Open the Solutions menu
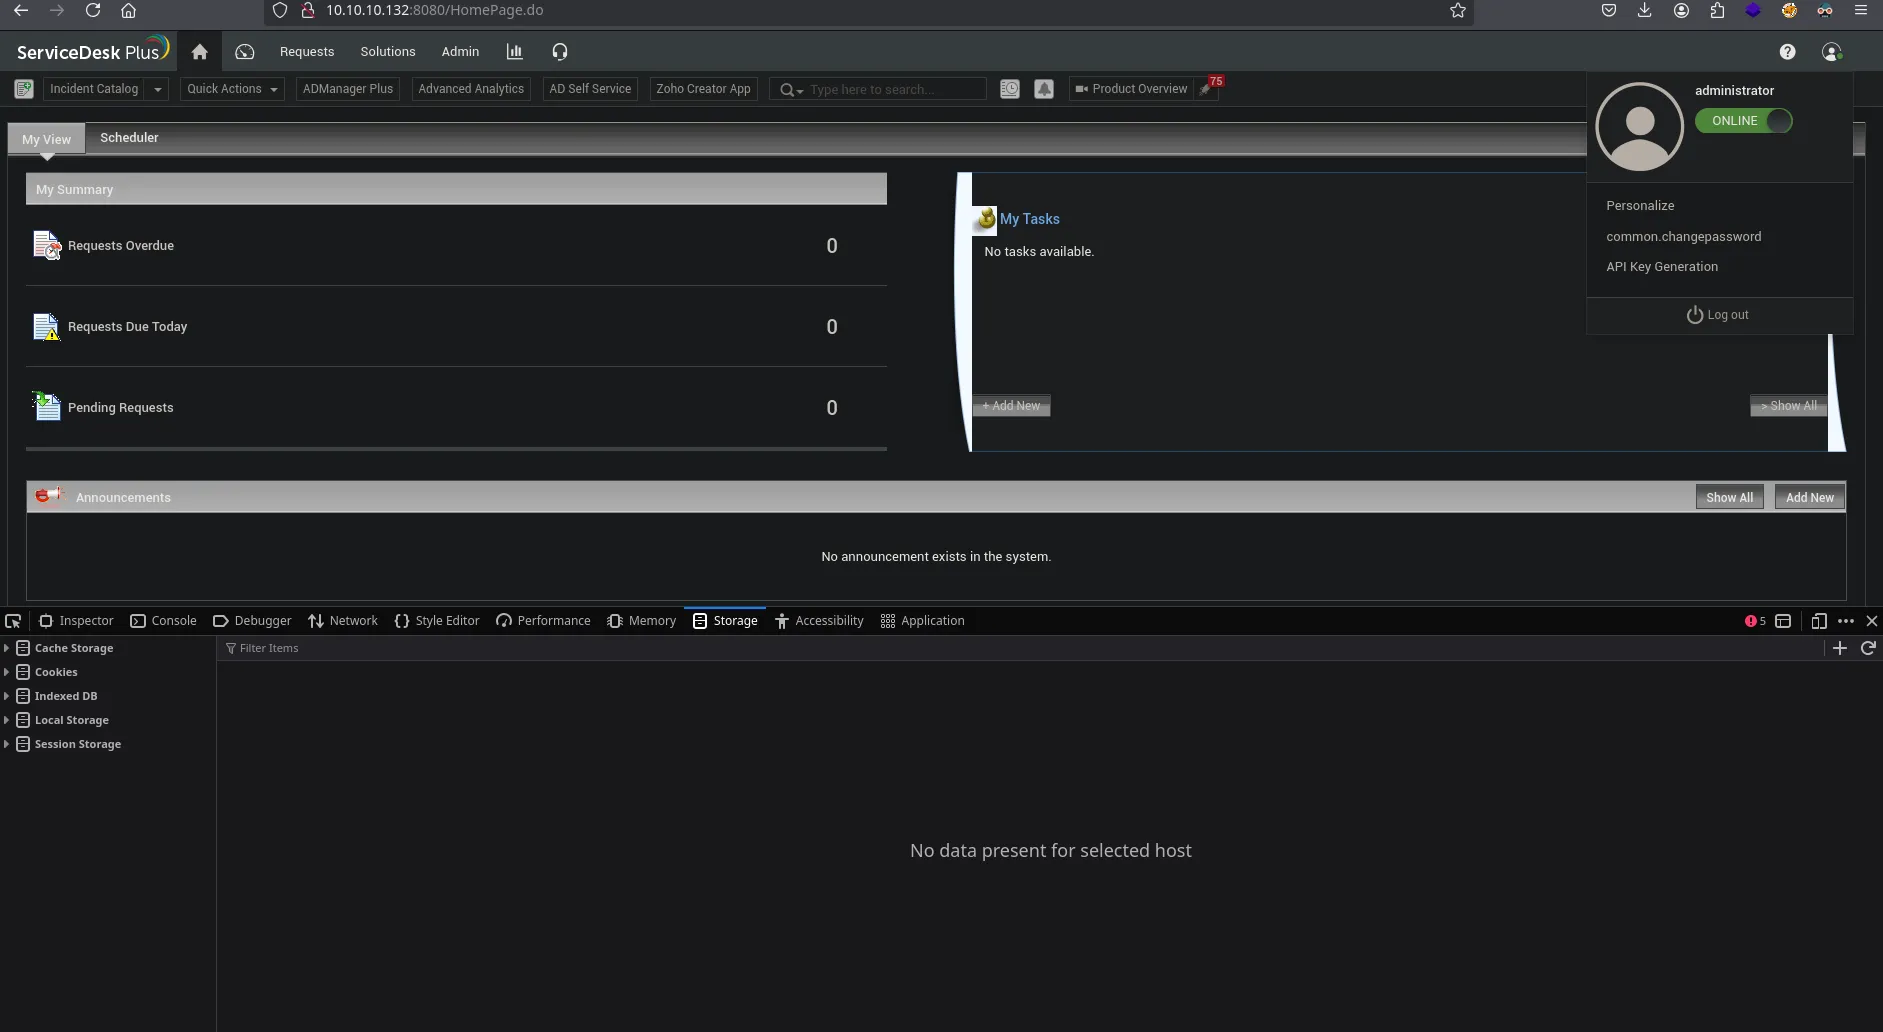The image size is (1883, 1032). pyautogui.click(x=388, y=52)
